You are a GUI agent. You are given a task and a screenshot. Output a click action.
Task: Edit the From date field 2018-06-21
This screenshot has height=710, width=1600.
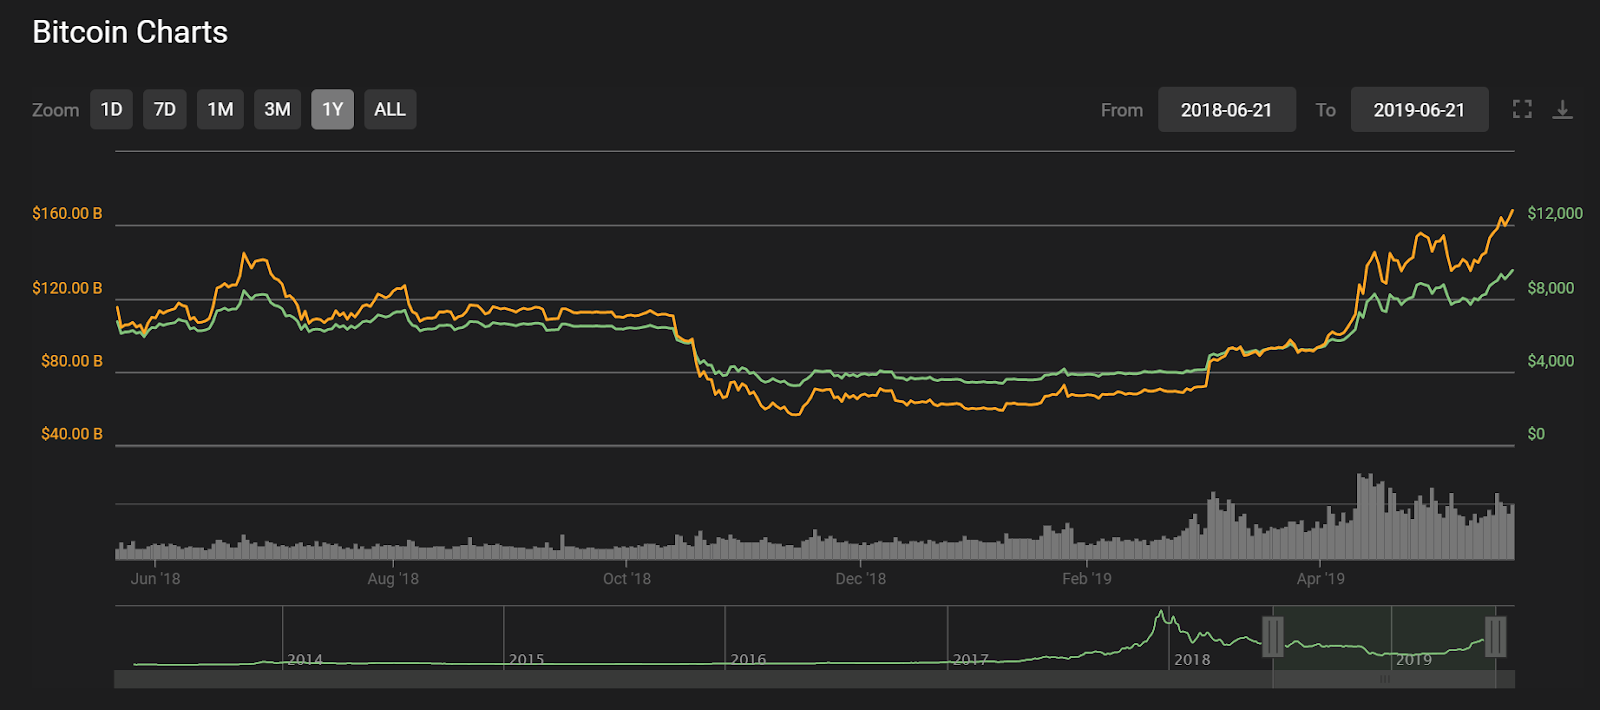point(1227,109)
